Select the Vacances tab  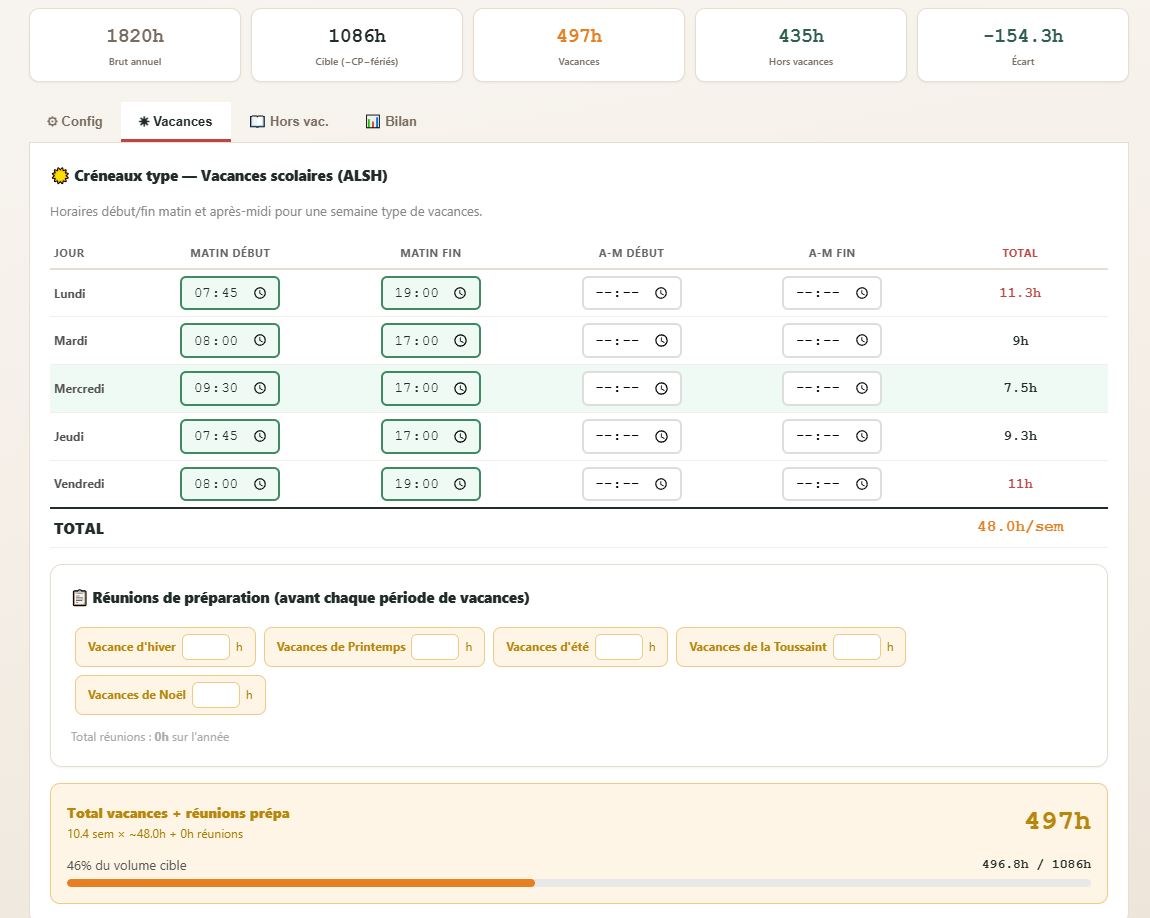(x=176, y=122)
